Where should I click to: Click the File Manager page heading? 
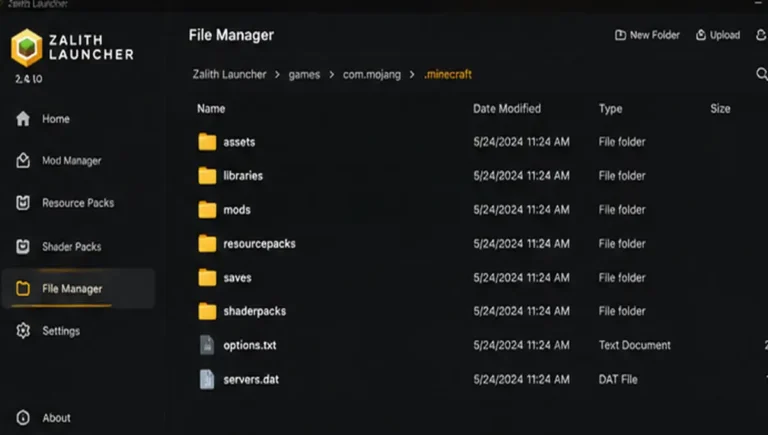[231, 35]
